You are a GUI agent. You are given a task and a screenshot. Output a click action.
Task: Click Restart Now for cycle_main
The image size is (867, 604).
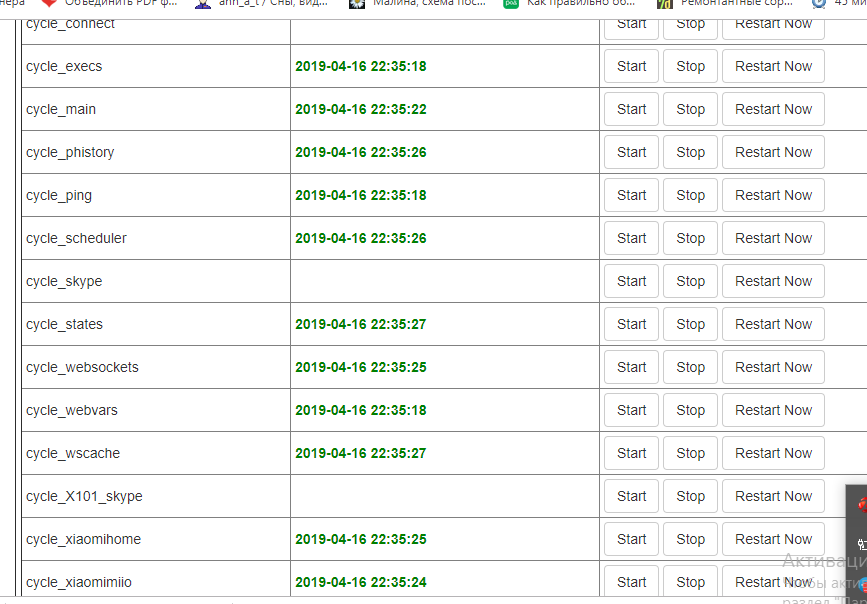click(773, 109)
